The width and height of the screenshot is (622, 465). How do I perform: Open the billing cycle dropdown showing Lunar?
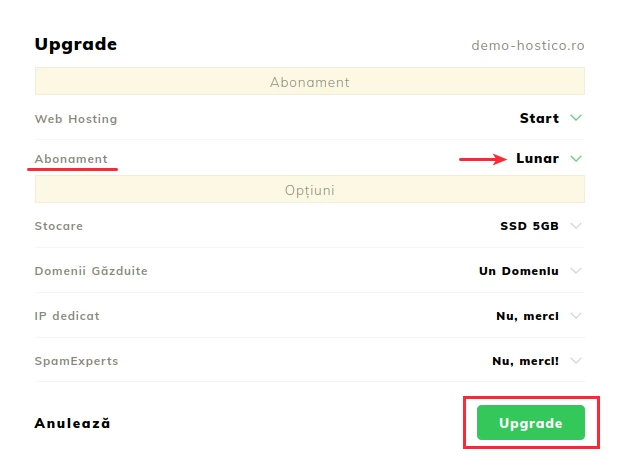(x=537, y=158)
